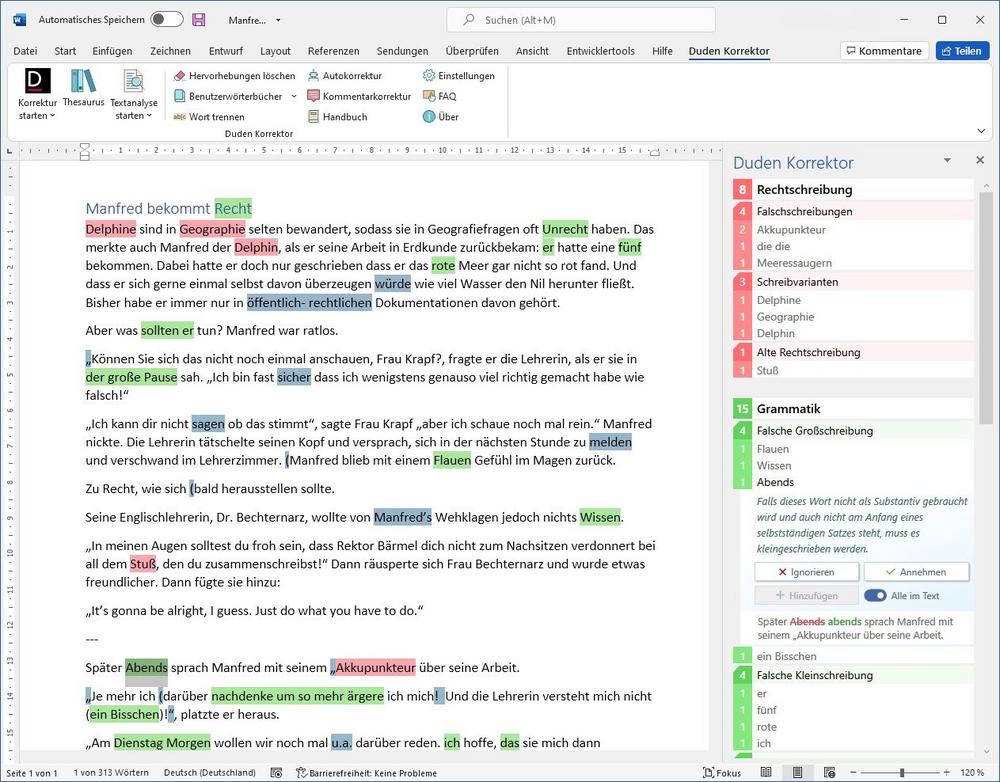
Task: Click the Textanalyse starten icon
Action: coord(133,82)
